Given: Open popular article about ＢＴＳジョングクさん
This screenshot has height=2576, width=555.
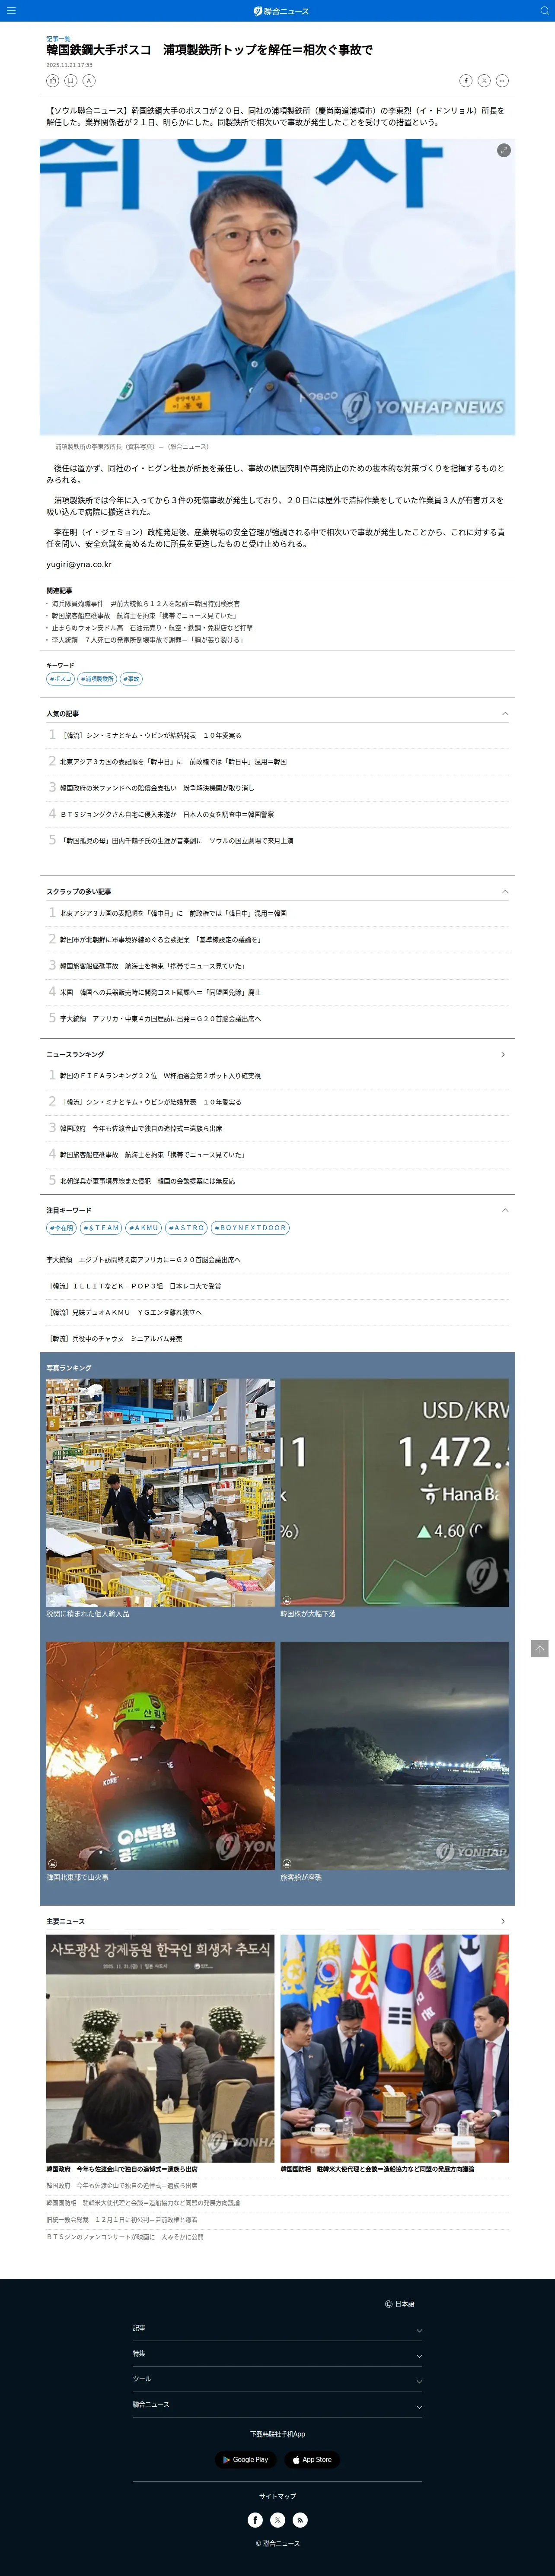Looking at the screenshot, I should pos(166,814).
